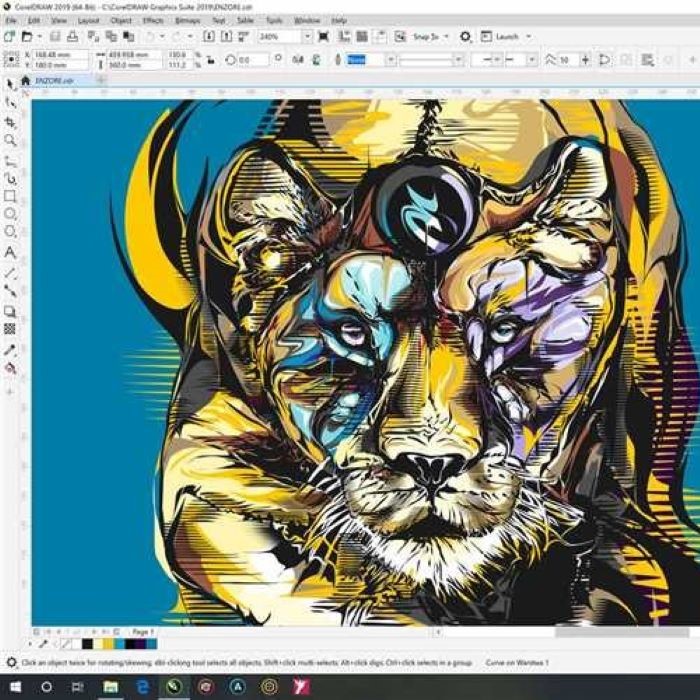Pick the black swatch in document palette

click(x=88, y=644)
